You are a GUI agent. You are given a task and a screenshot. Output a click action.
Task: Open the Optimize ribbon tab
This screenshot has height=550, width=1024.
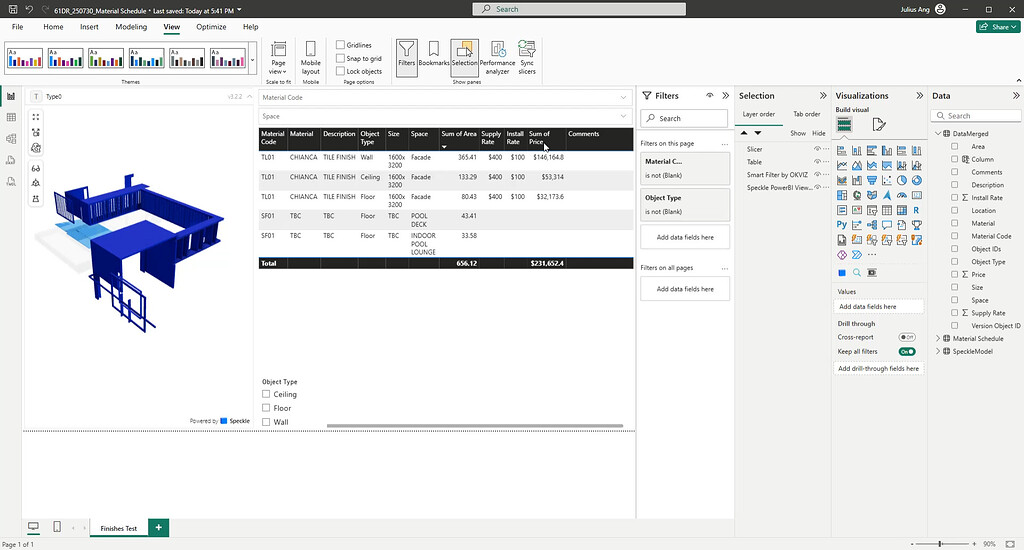pyautogui.click(x=212, y=27)
